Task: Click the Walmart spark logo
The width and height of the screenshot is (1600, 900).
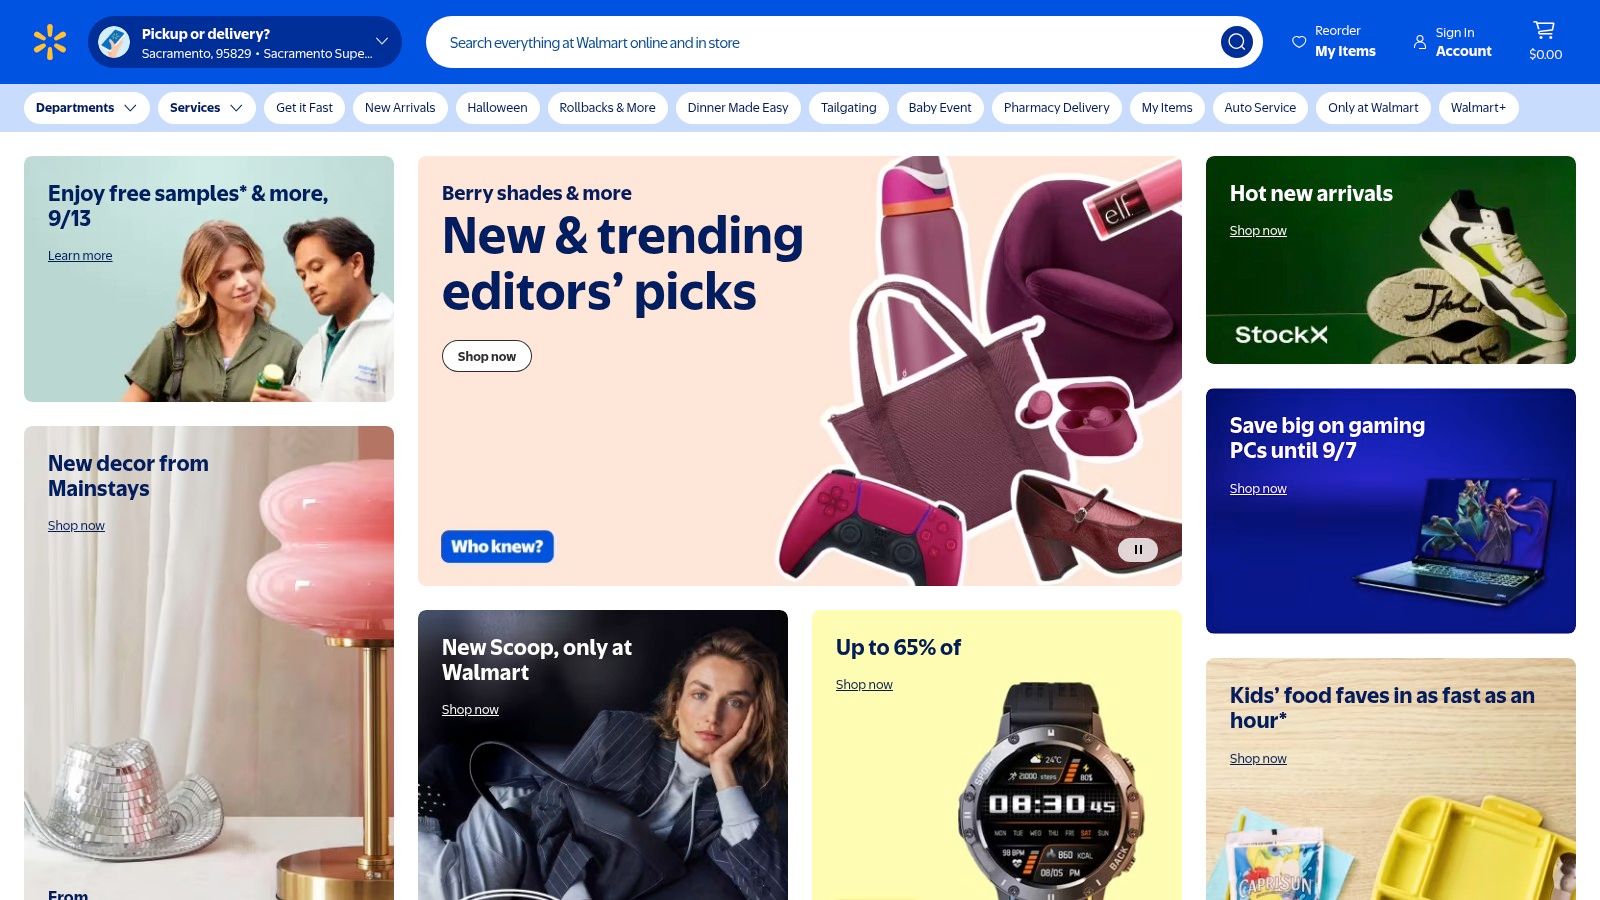Action: [49, 42]
